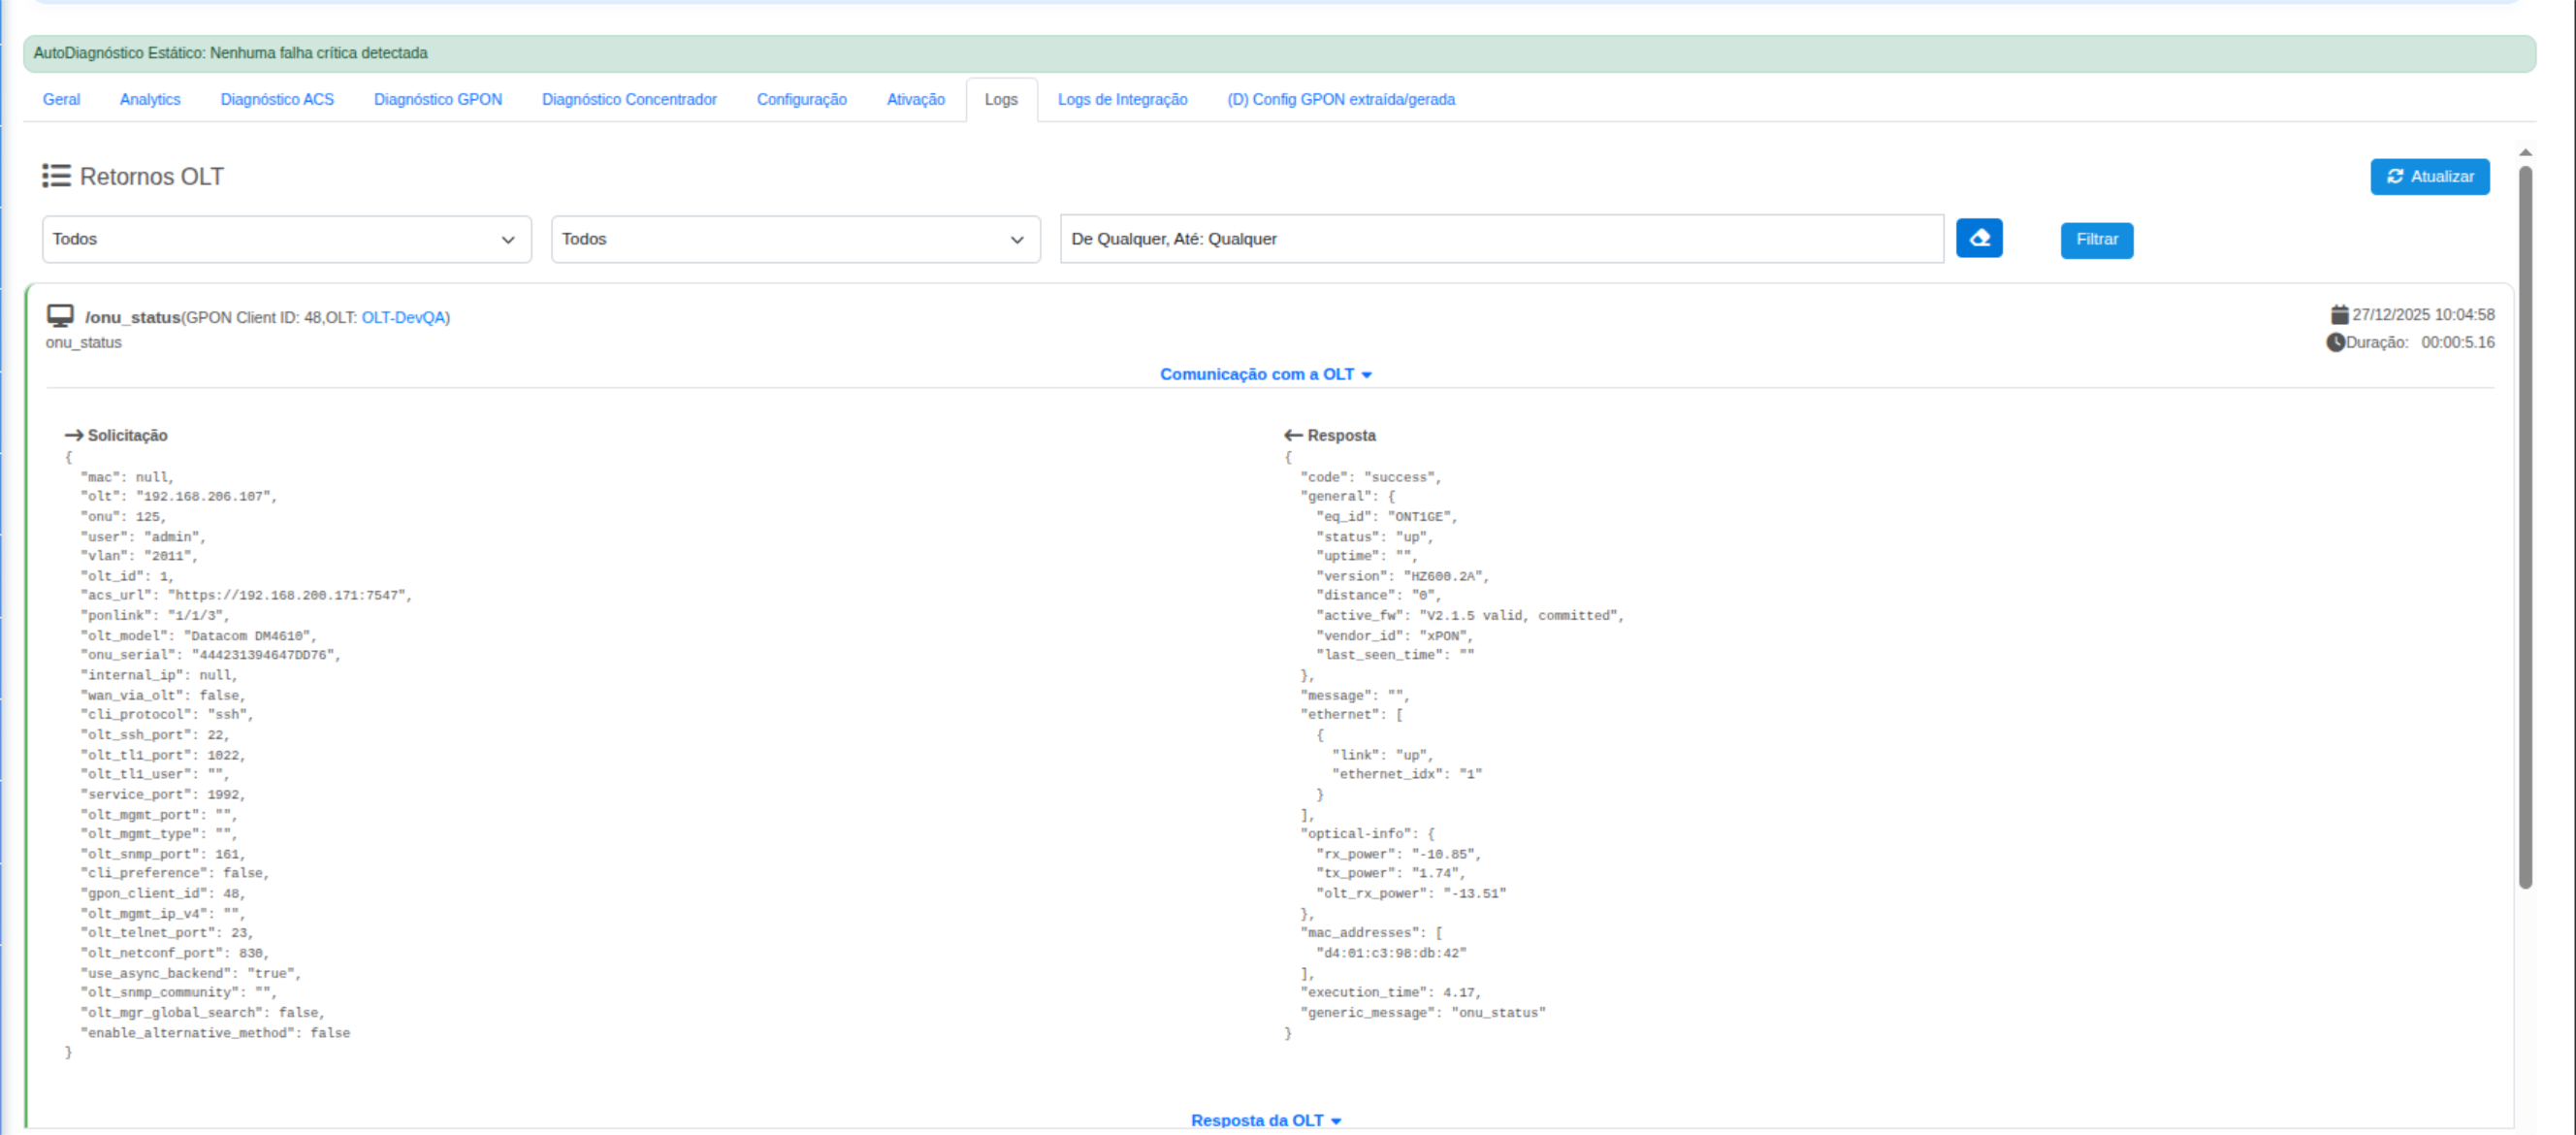Click the blue eraser icon to clear filters

tap(1980, 238)
